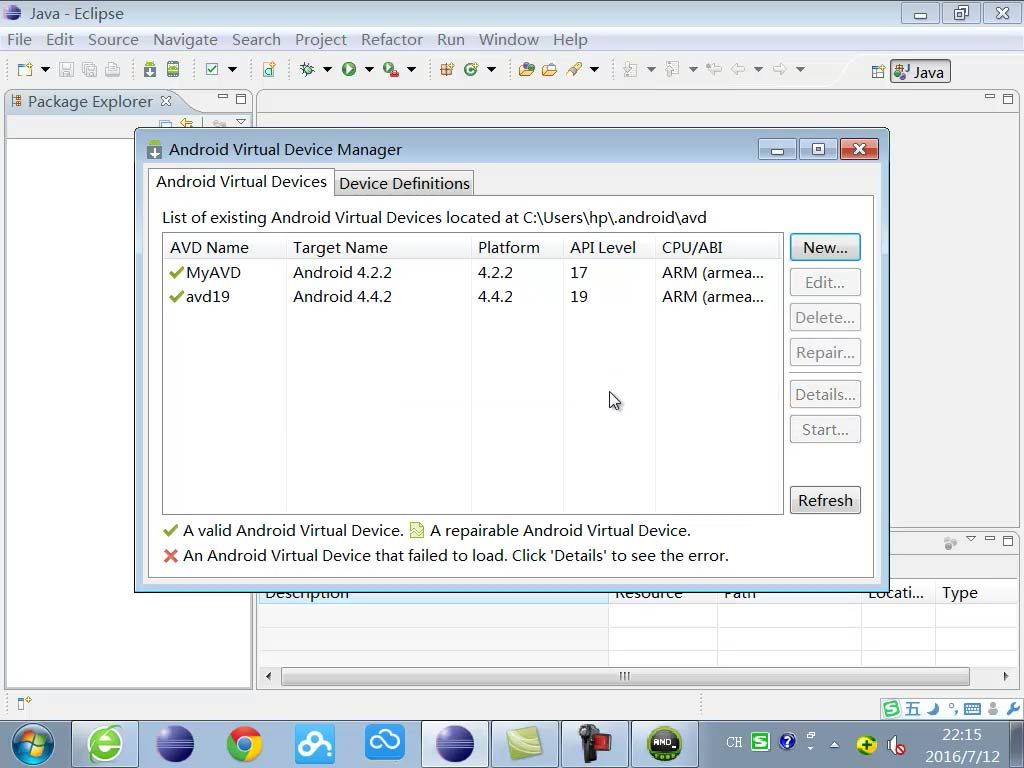Viewport: 1024px width, 768px height.
Task: Click the green Run button icon
Action: tap(349, 69)
